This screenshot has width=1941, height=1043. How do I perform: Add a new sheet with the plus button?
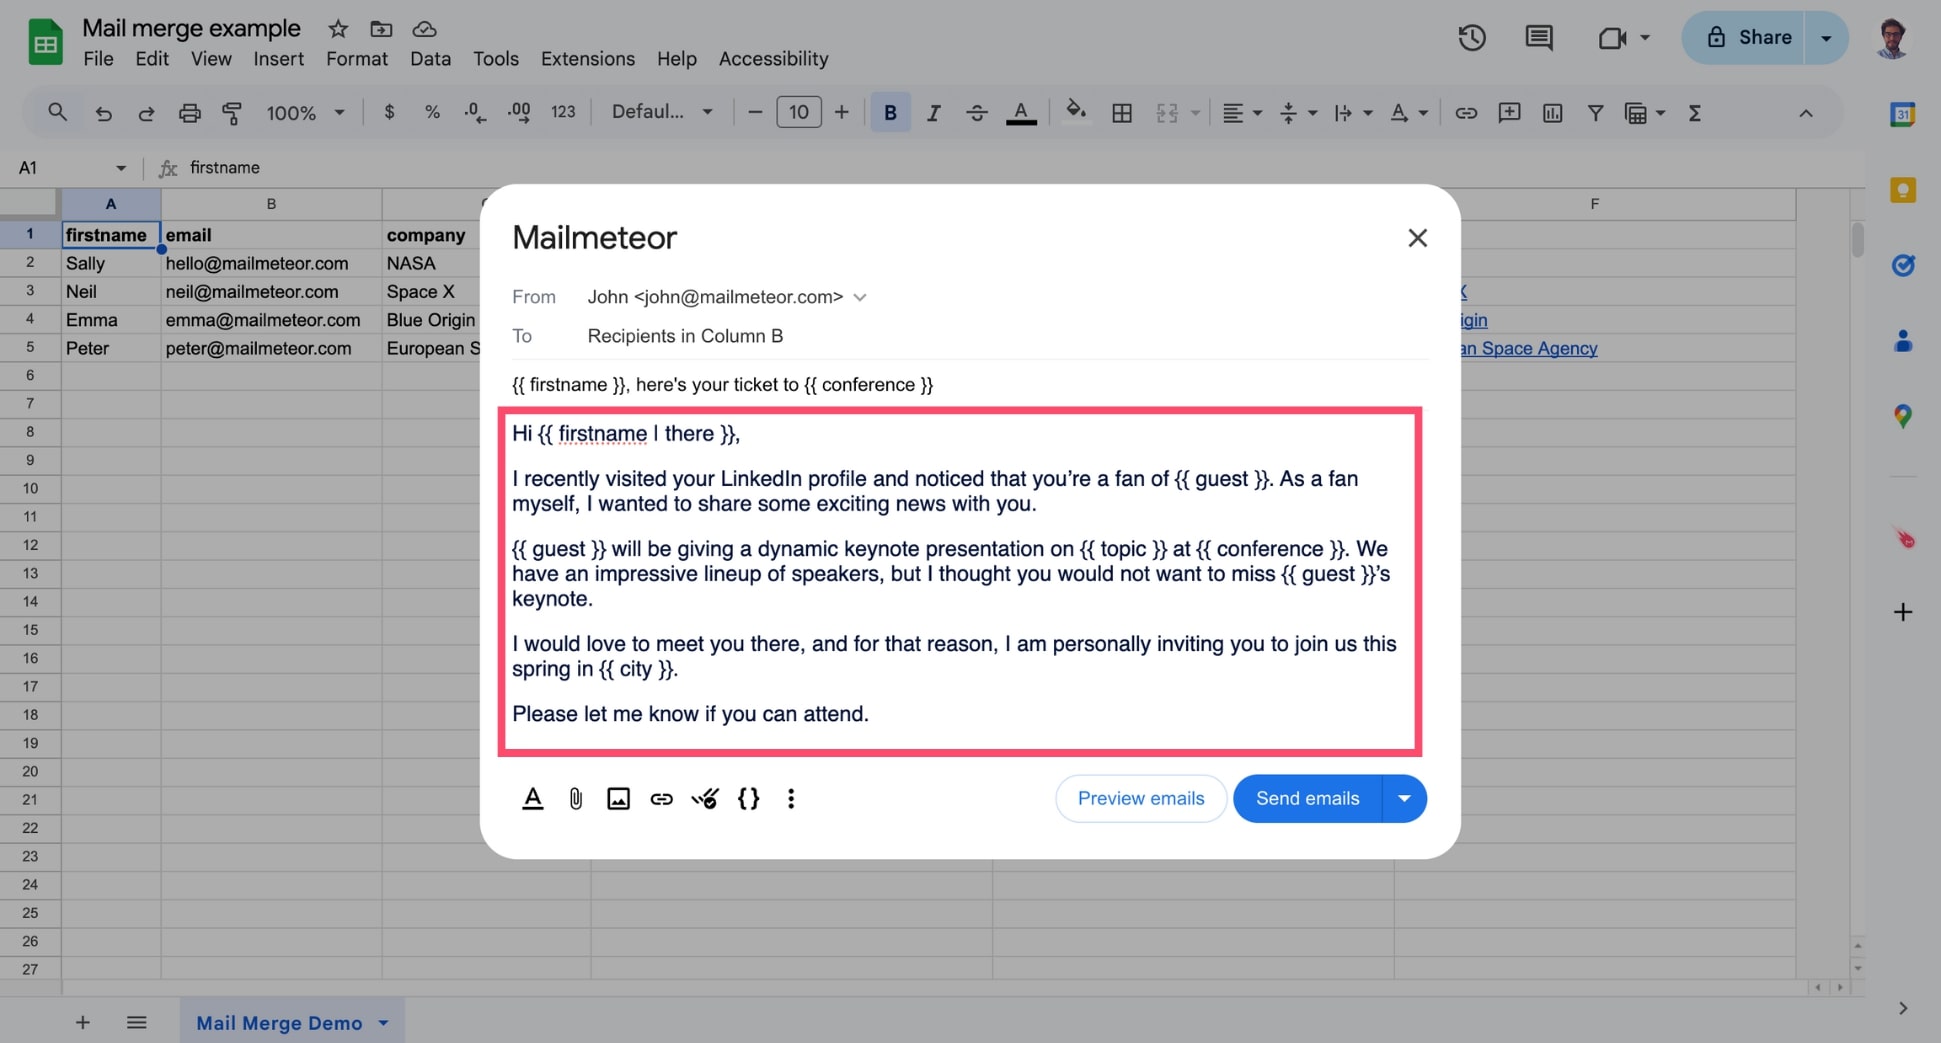[x=82, y=1022]
